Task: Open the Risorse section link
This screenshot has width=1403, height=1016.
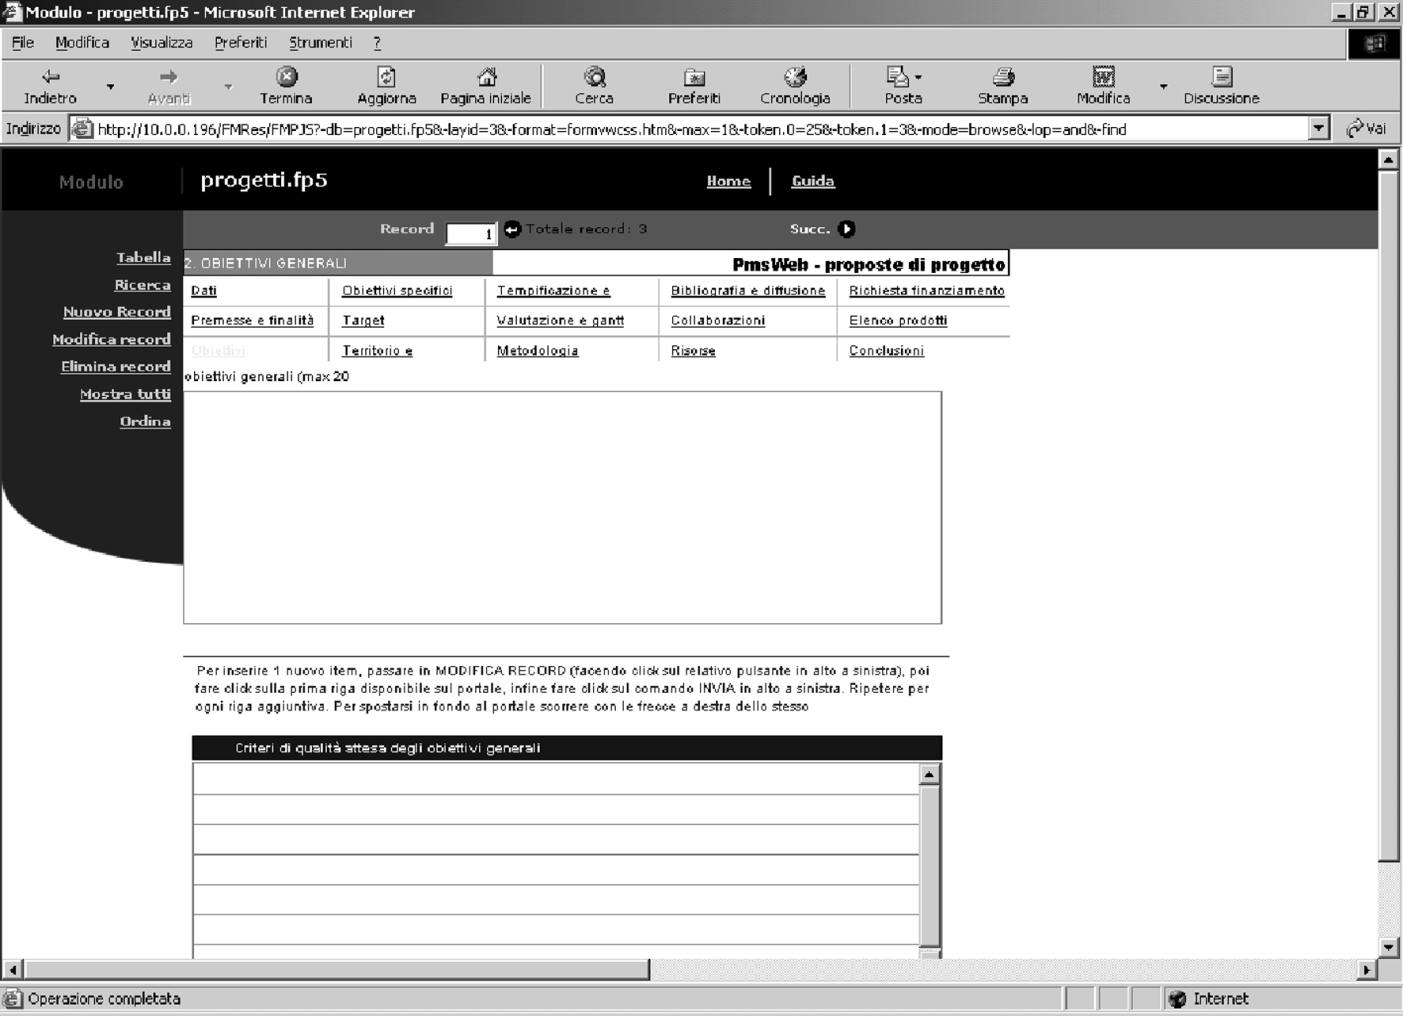Action: click(693, 351)
